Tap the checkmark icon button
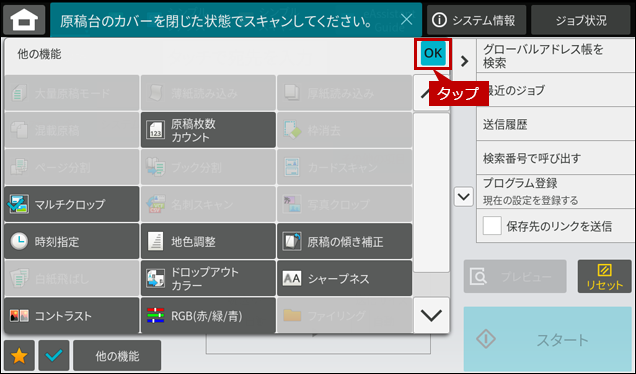The image size is (636, 374). click(x=54, y=356)
